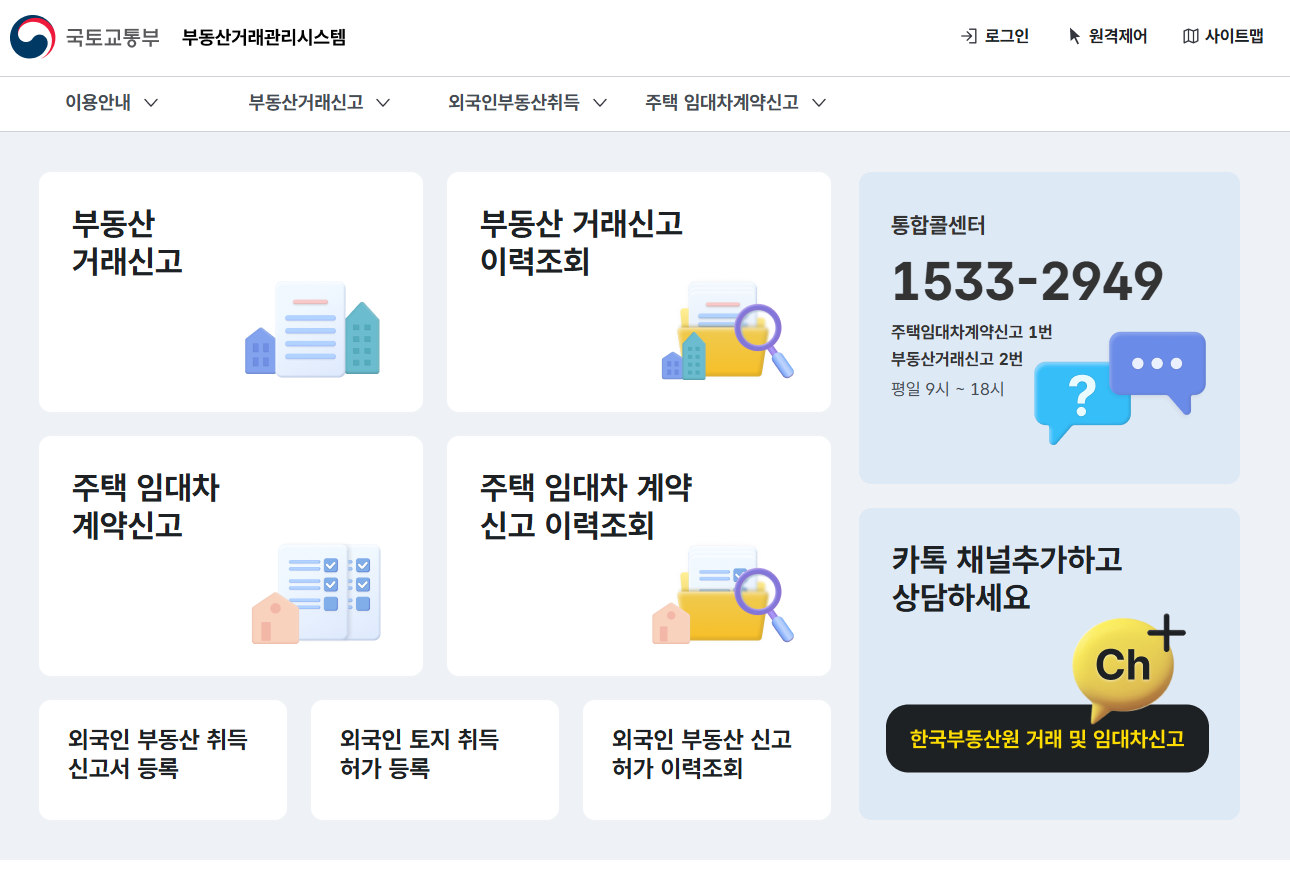Open the 사이트맵 link

pyautogui.click(x=1234, y=37)
